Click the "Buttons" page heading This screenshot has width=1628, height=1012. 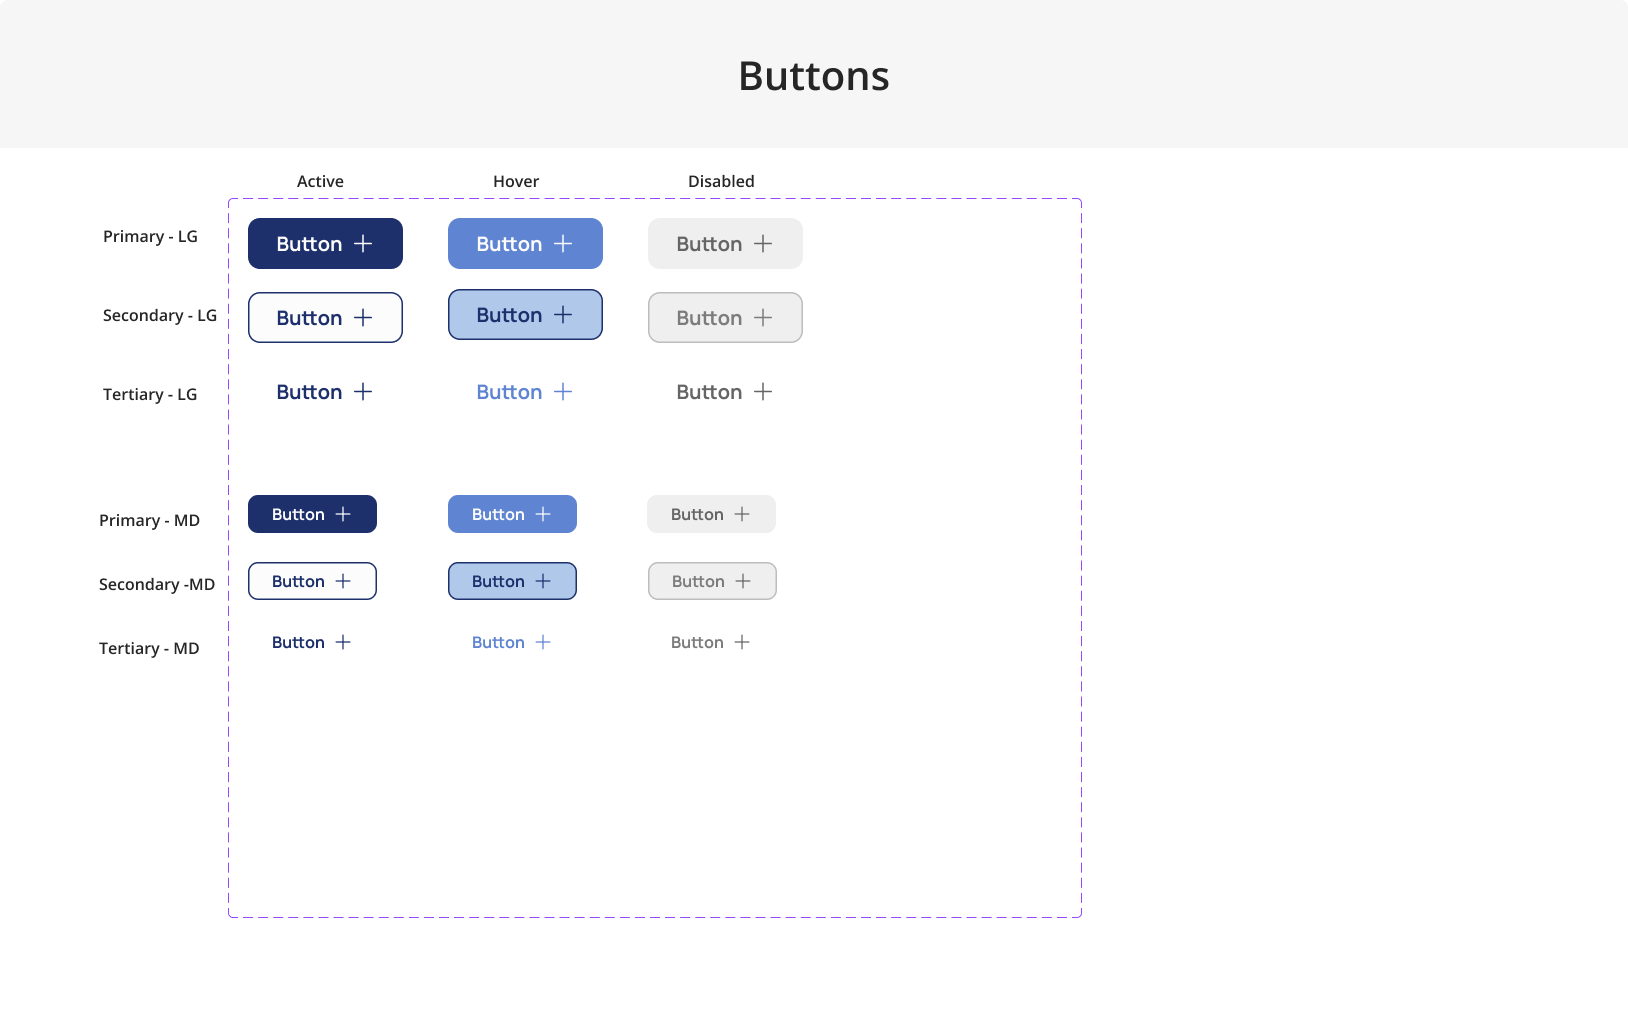pos(814,76)
